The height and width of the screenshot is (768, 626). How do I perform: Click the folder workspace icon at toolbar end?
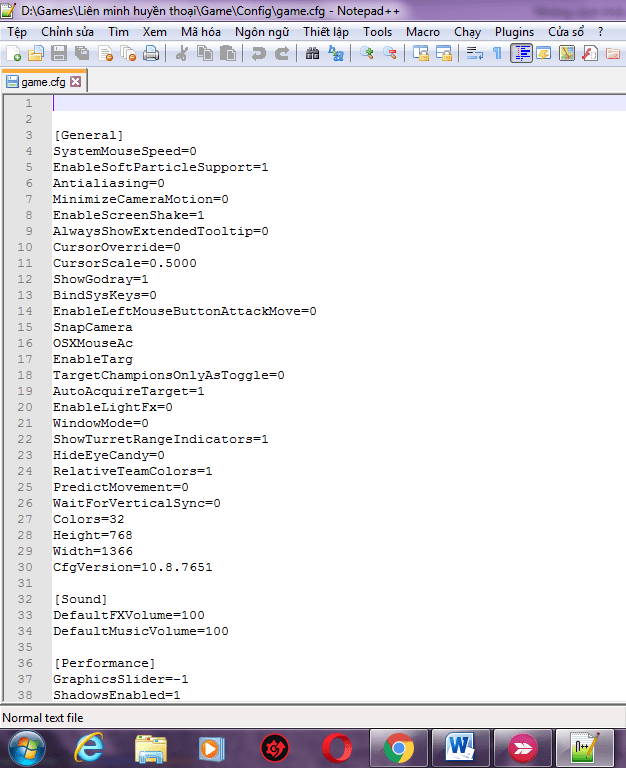click(613, 53)
